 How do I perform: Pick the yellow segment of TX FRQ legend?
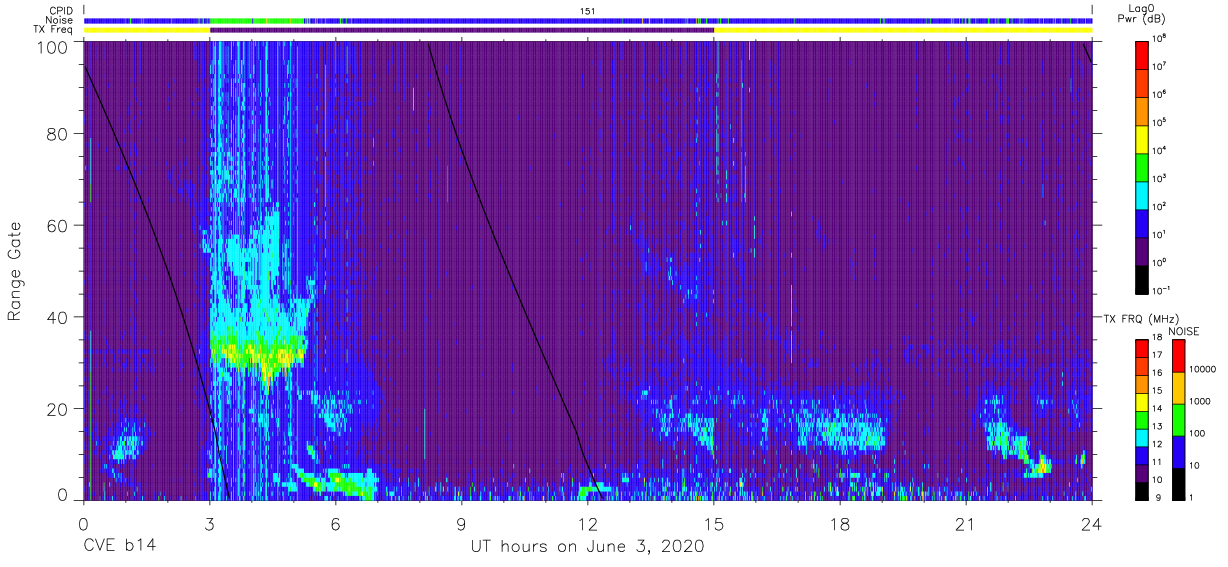pyautogui.click(x=1143, y=401)
